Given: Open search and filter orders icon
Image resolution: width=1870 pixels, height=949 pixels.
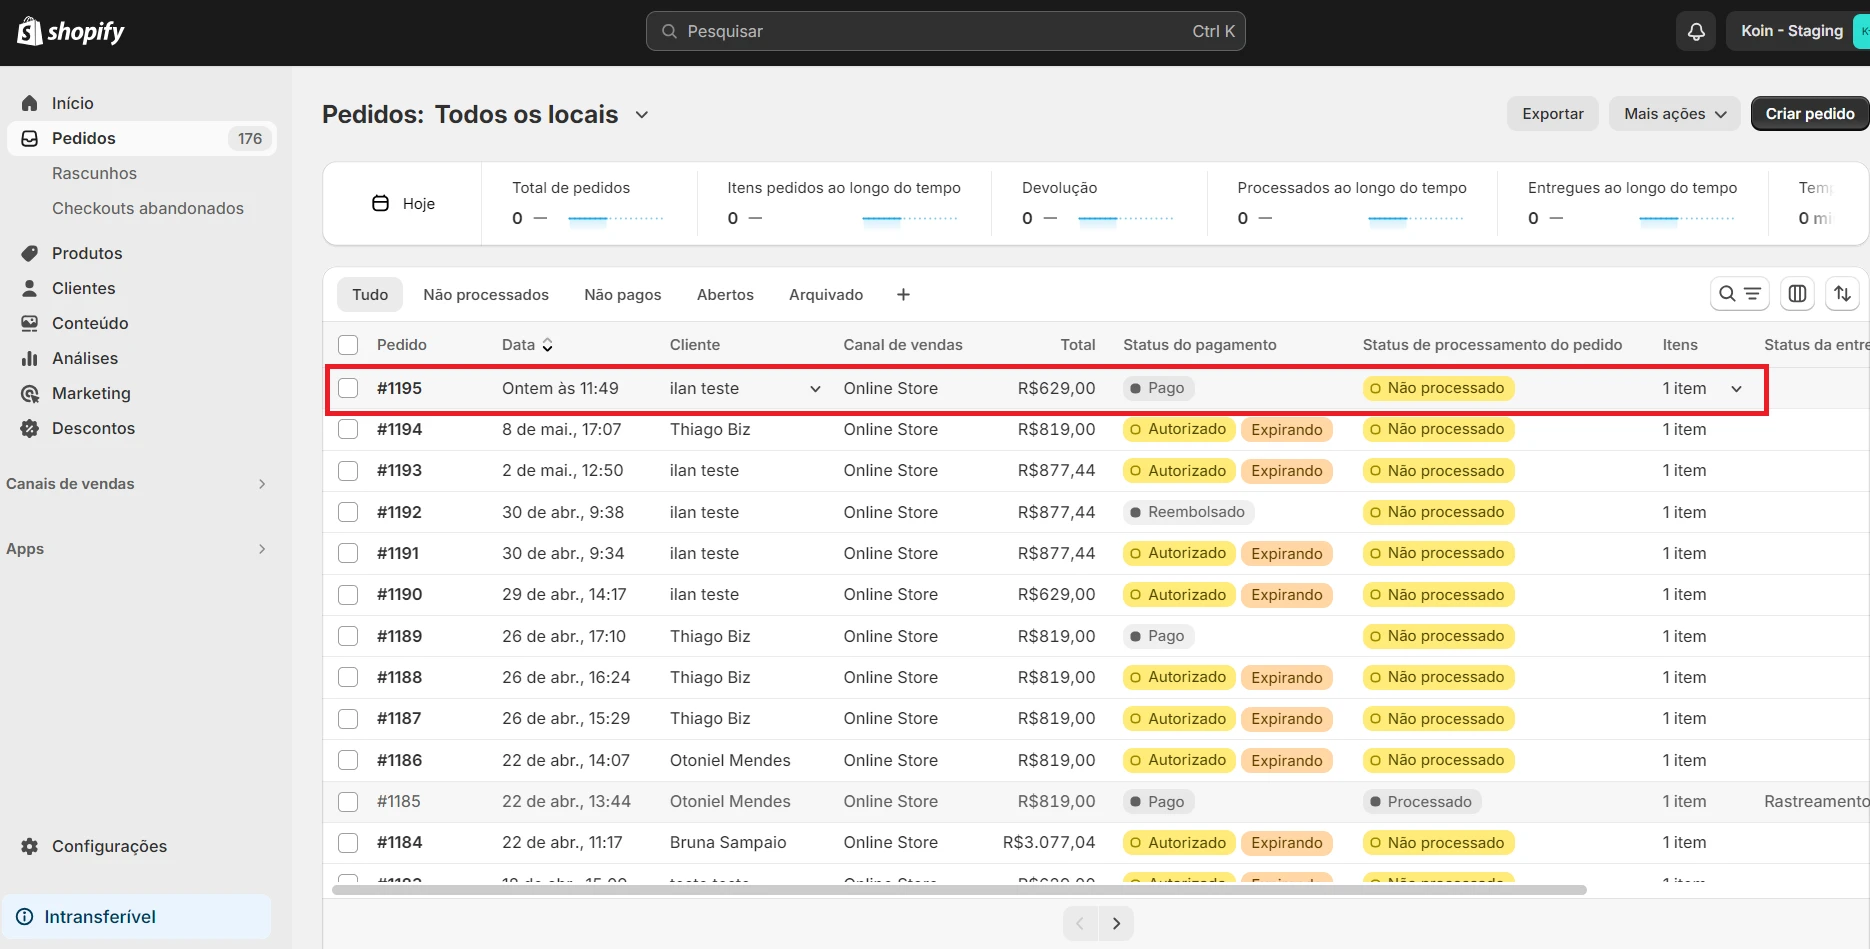Looking at the screenshot, I should pos(1739,294).
